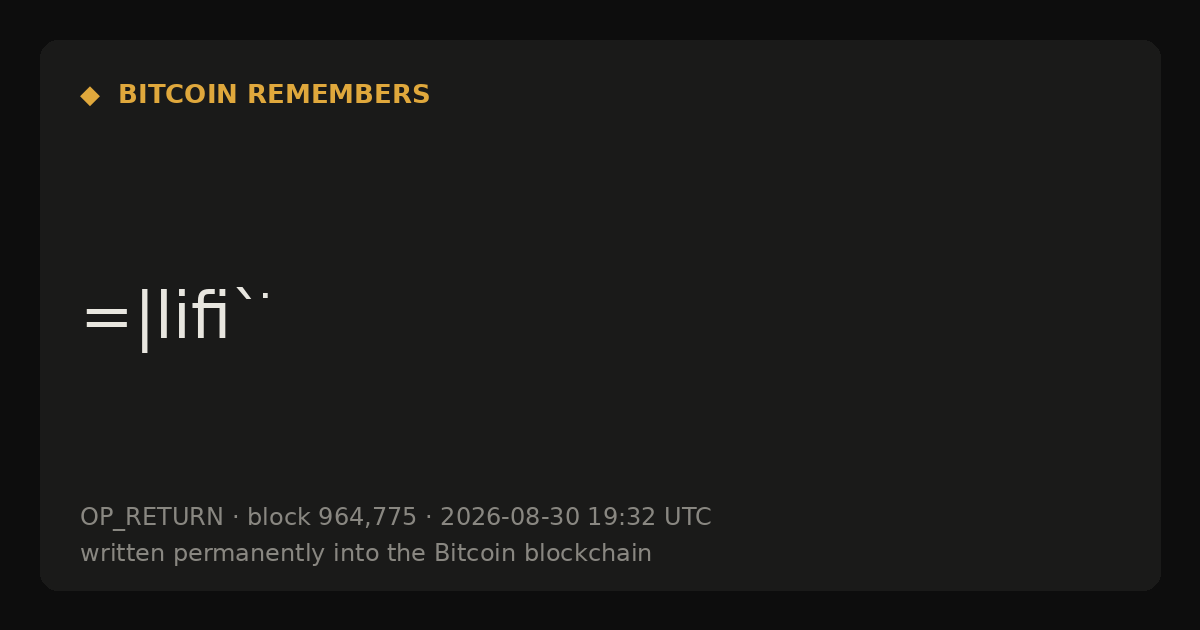Click the orange diamond icon
Image resolution: width=1200 pixels, height=630 pixels.
(90, 95)
